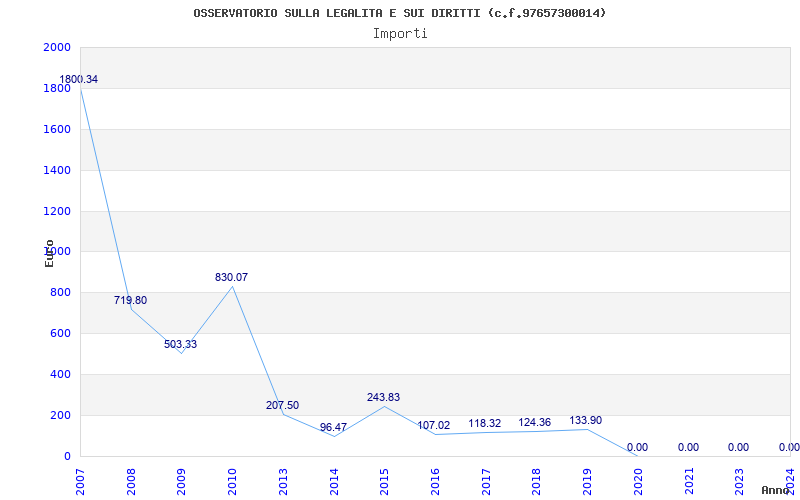Select the 503.33 data label

[x=180, y=344]
